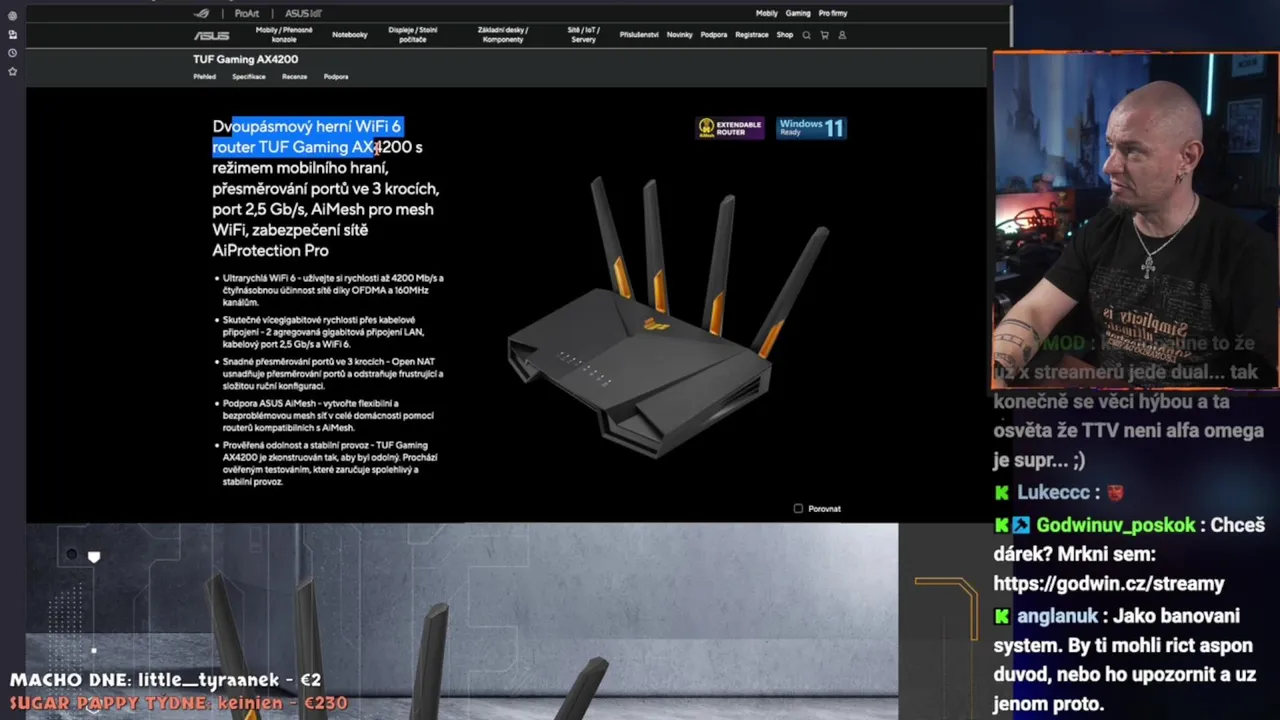Open the search magnifier icon
The height and width of the screenshot is (720, 1280).
click(x=806, y=35)
